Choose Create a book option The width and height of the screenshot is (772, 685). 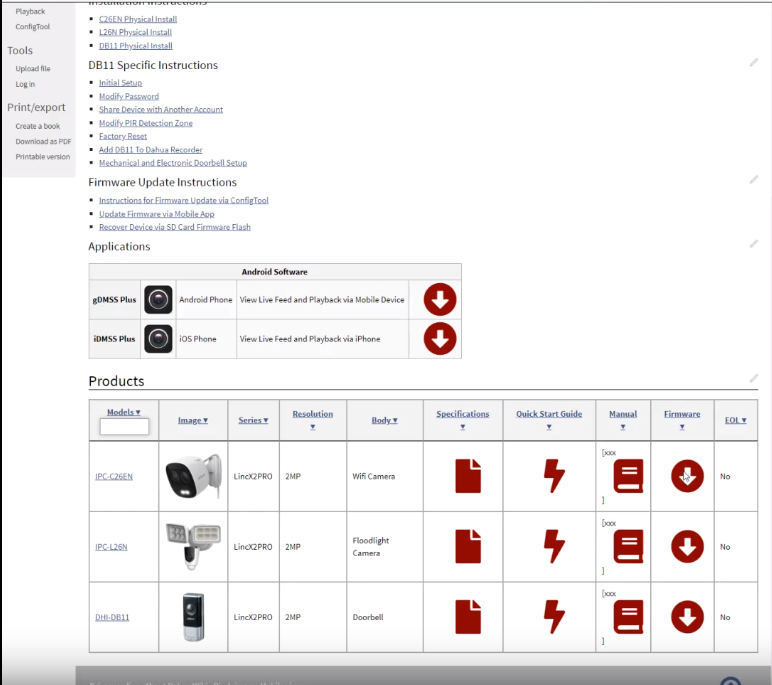tap(37, 126)
